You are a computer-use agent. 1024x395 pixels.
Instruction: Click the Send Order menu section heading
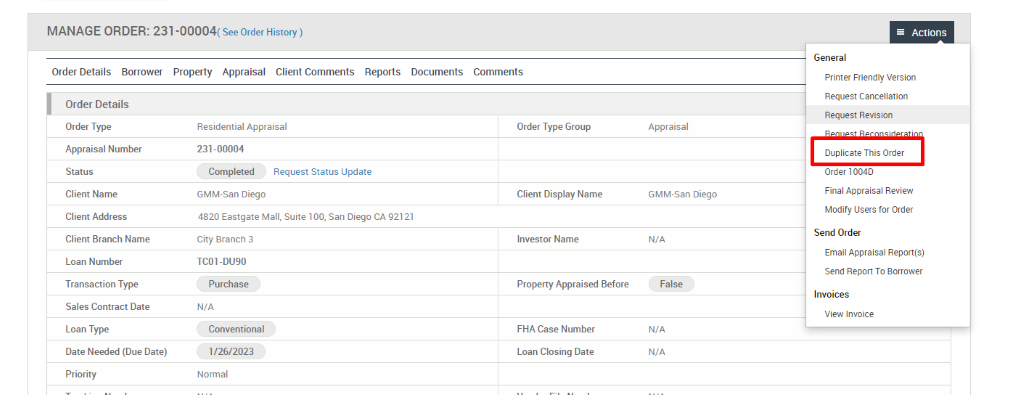pos(837,232)
